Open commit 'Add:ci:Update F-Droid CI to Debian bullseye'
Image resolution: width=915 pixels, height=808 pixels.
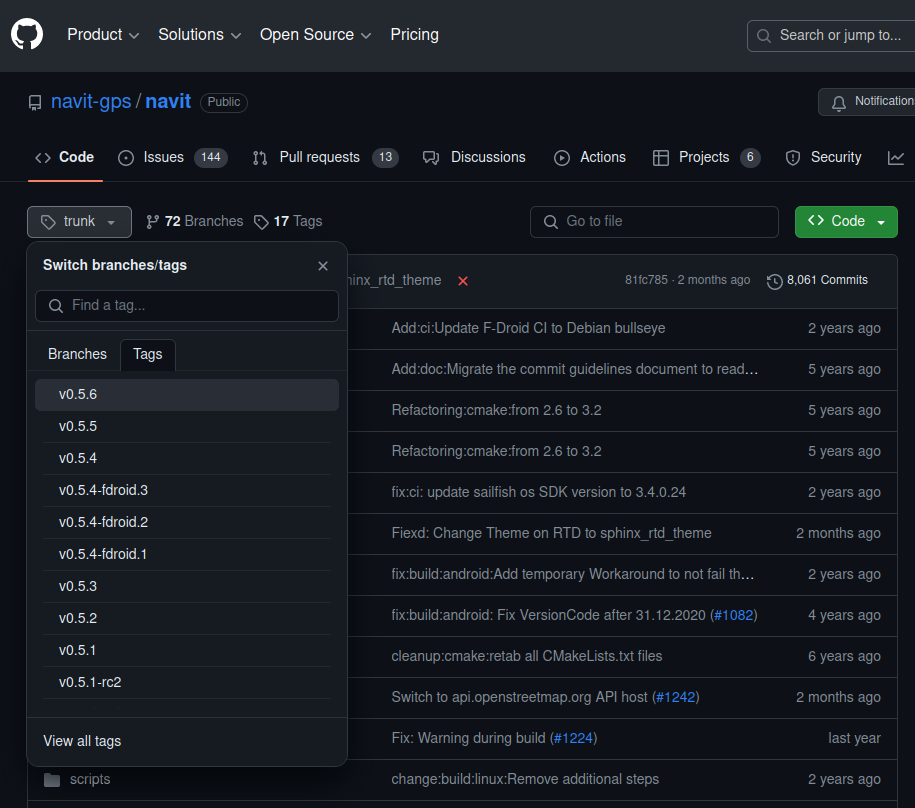click(528, 328)
